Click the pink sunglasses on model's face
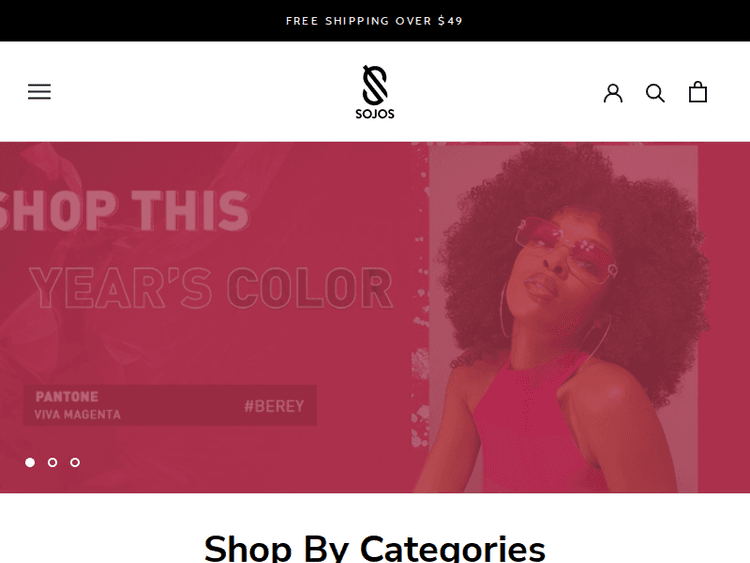The height and width of the screenshot is (563, 750). click(566, 248)
